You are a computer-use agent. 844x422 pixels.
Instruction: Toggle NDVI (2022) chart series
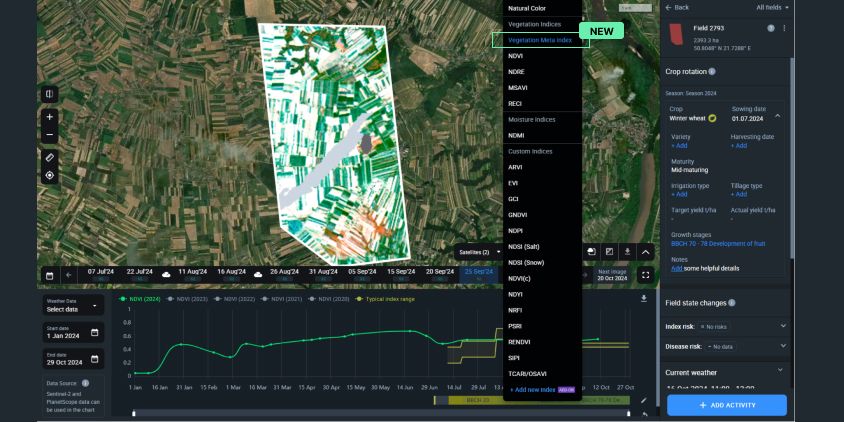point(235,299)
